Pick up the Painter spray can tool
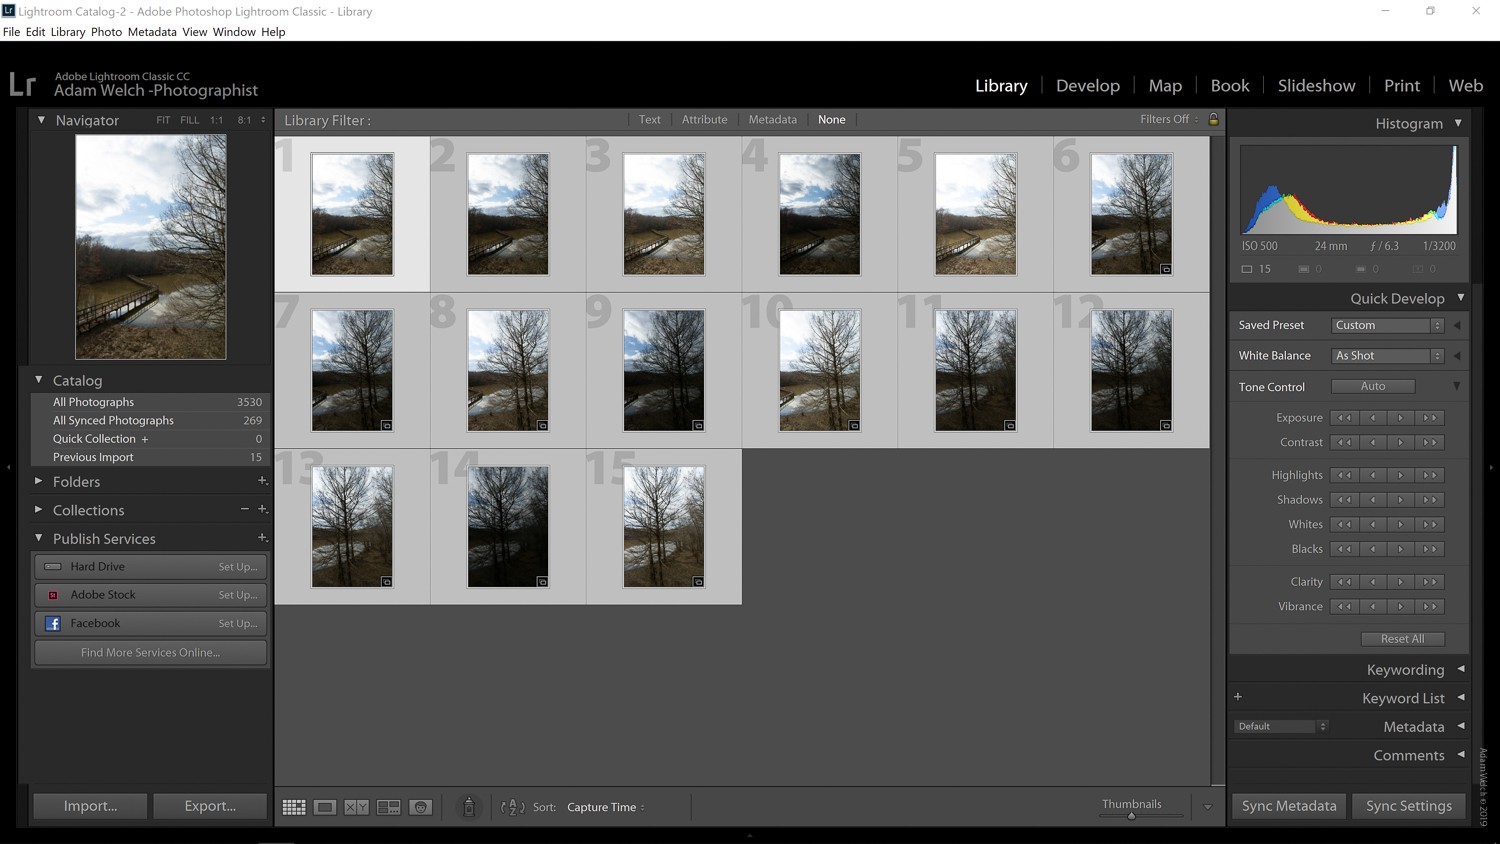Screen dimensions: 1500x844 (x=469, y=807)
